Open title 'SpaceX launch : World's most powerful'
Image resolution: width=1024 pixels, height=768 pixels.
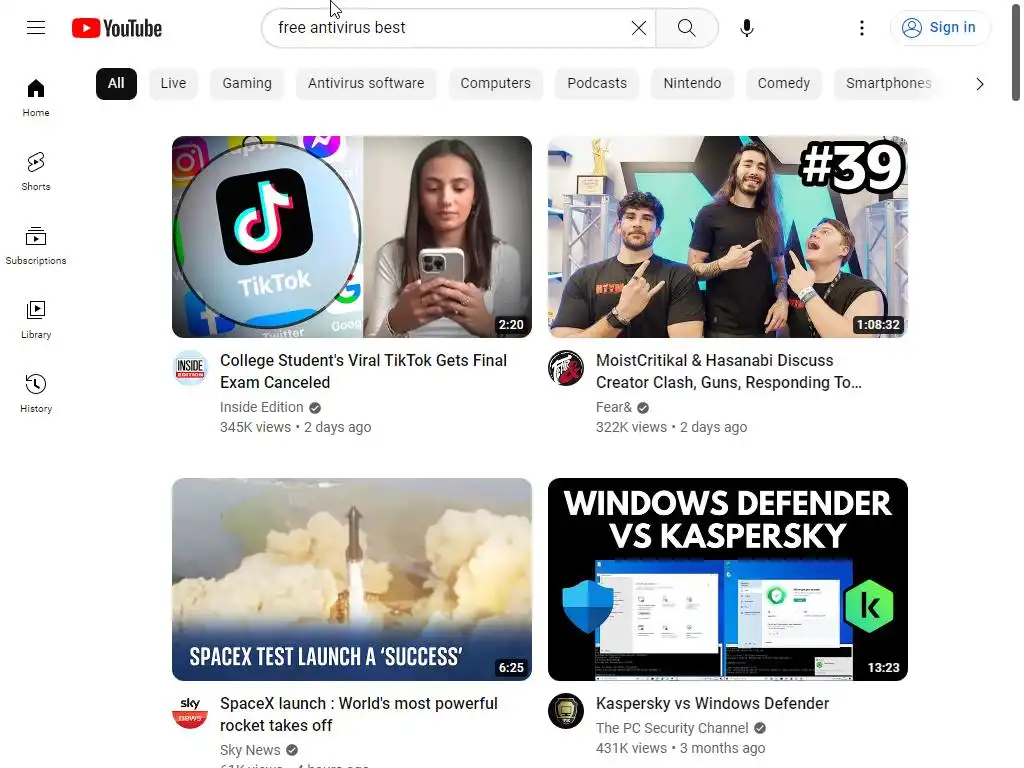tap(359, 714)
